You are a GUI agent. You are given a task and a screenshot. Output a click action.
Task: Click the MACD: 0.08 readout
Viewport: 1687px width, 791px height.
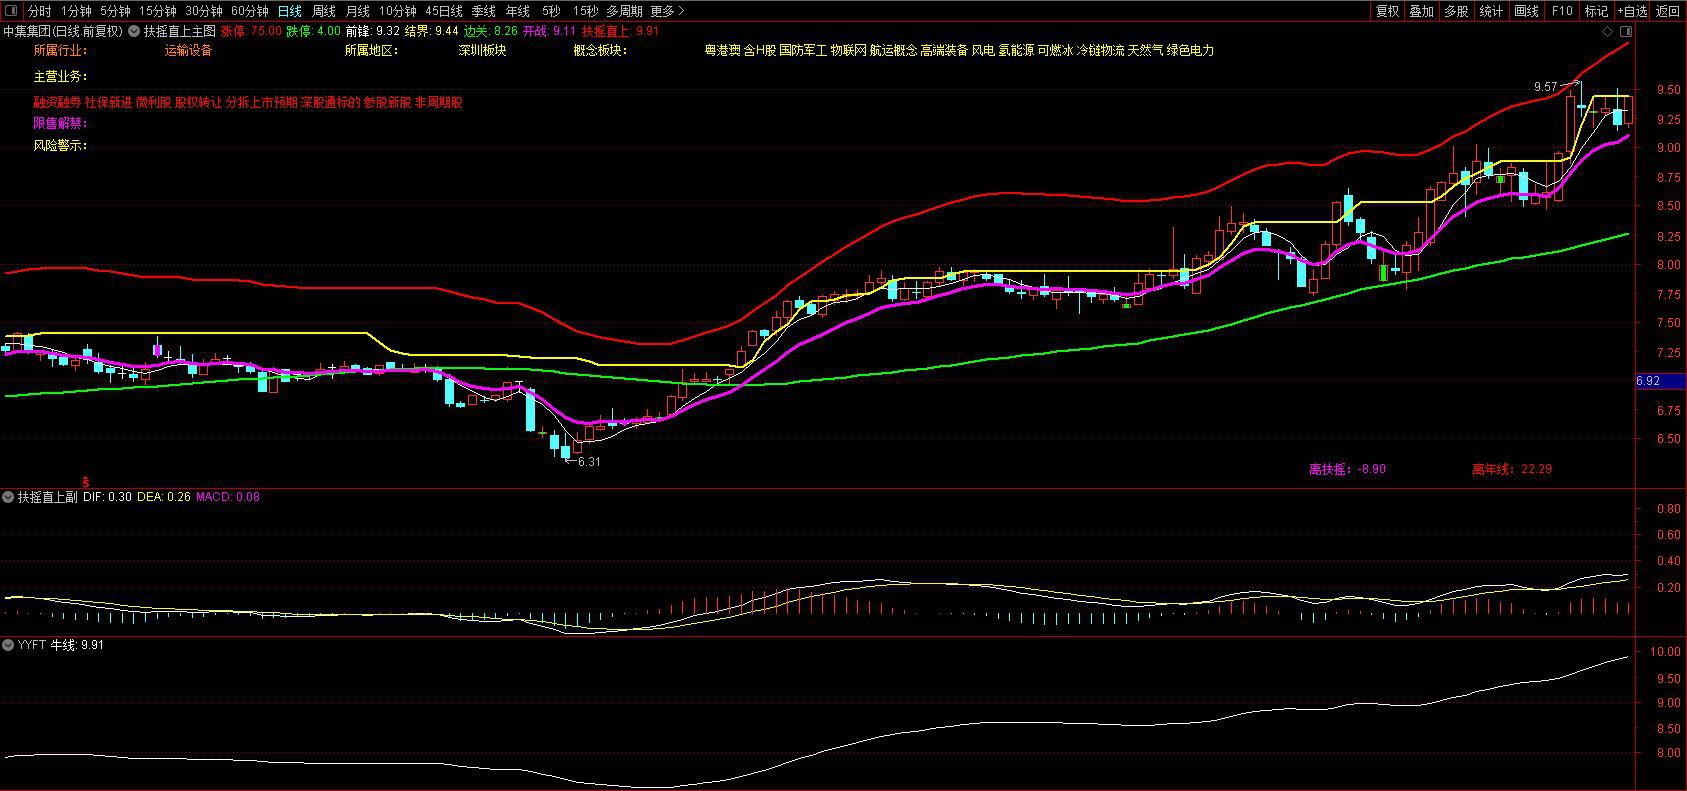(227, 496)
